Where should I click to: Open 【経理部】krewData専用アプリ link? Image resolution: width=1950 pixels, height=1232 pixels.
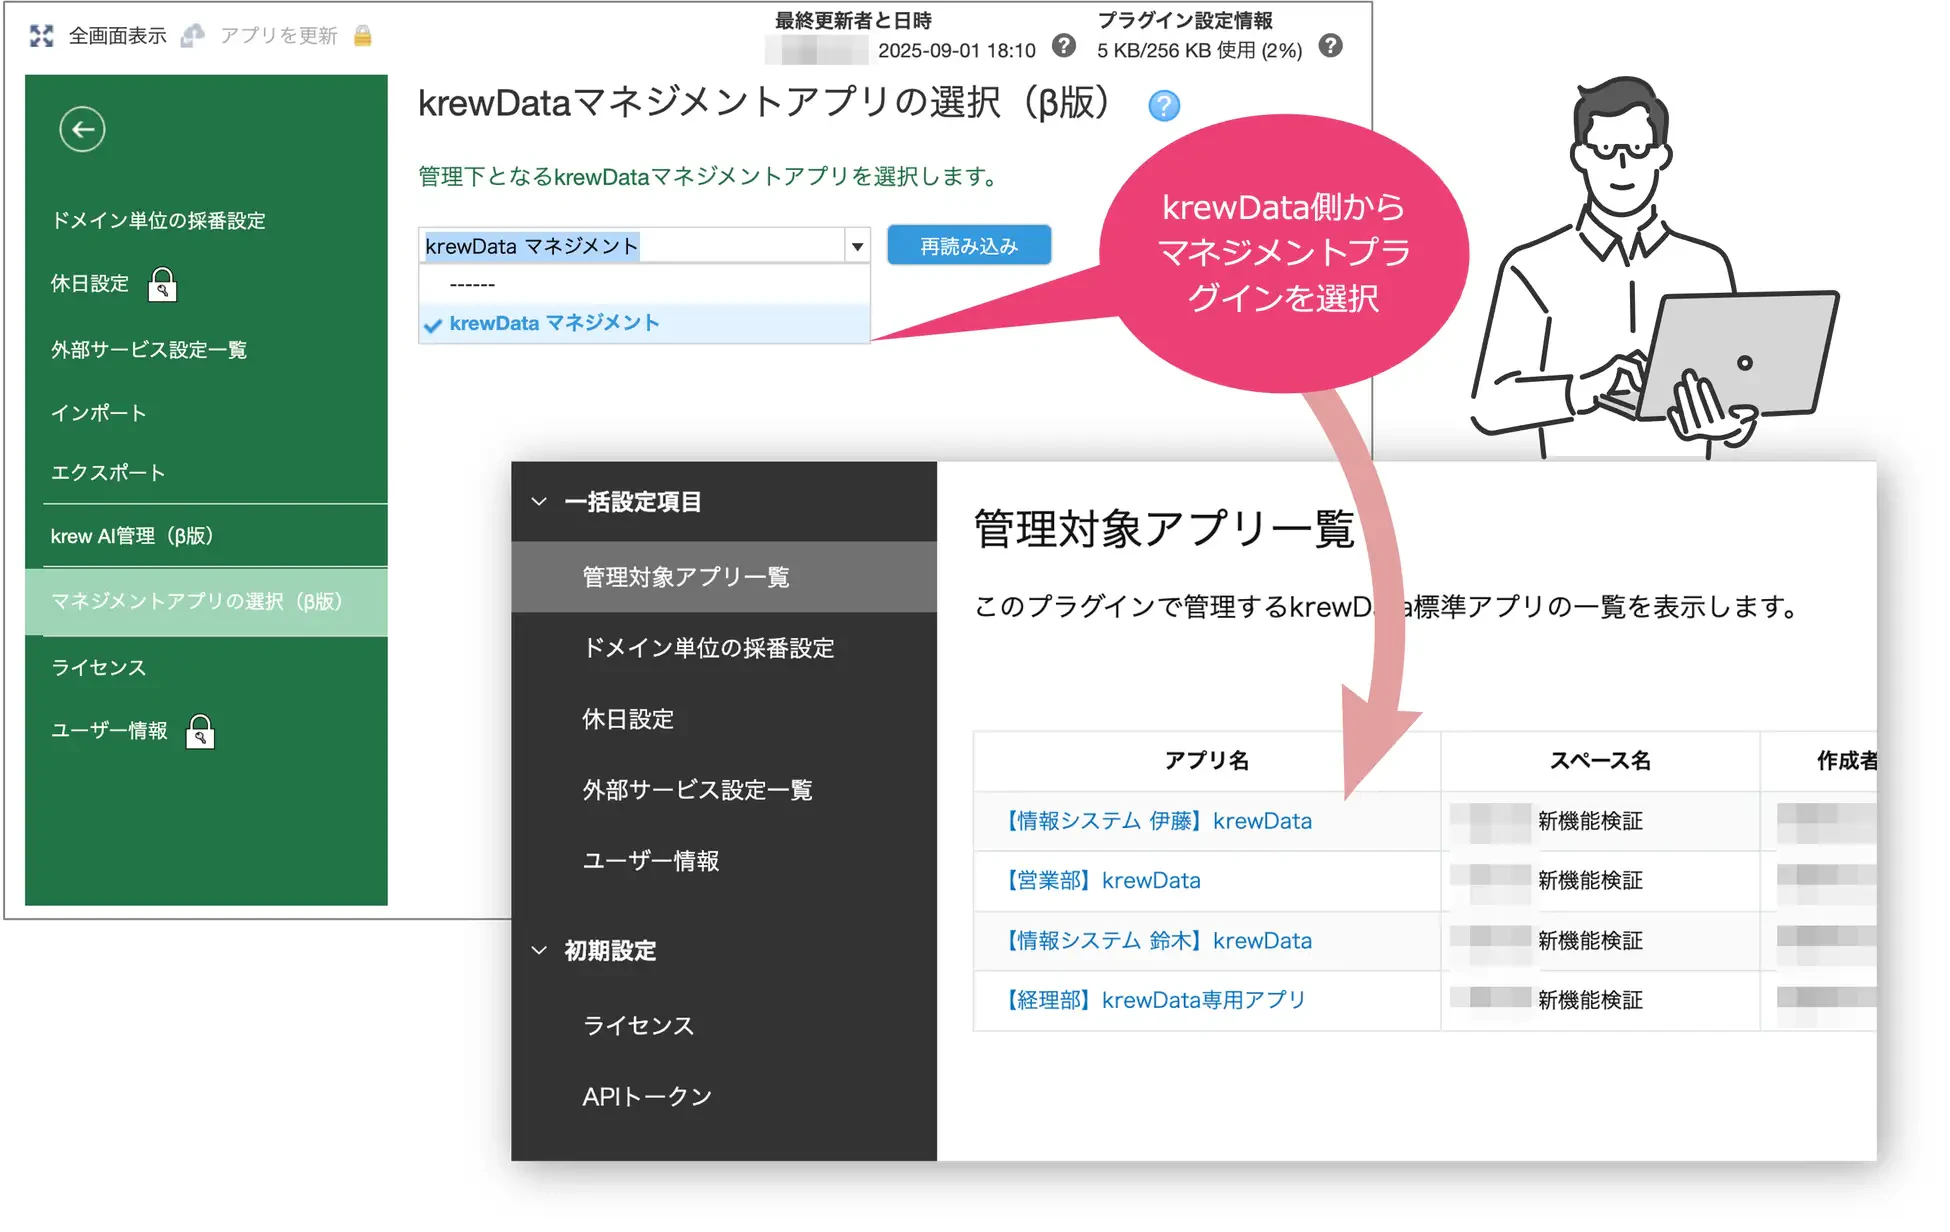[x=1155, y=1000]
